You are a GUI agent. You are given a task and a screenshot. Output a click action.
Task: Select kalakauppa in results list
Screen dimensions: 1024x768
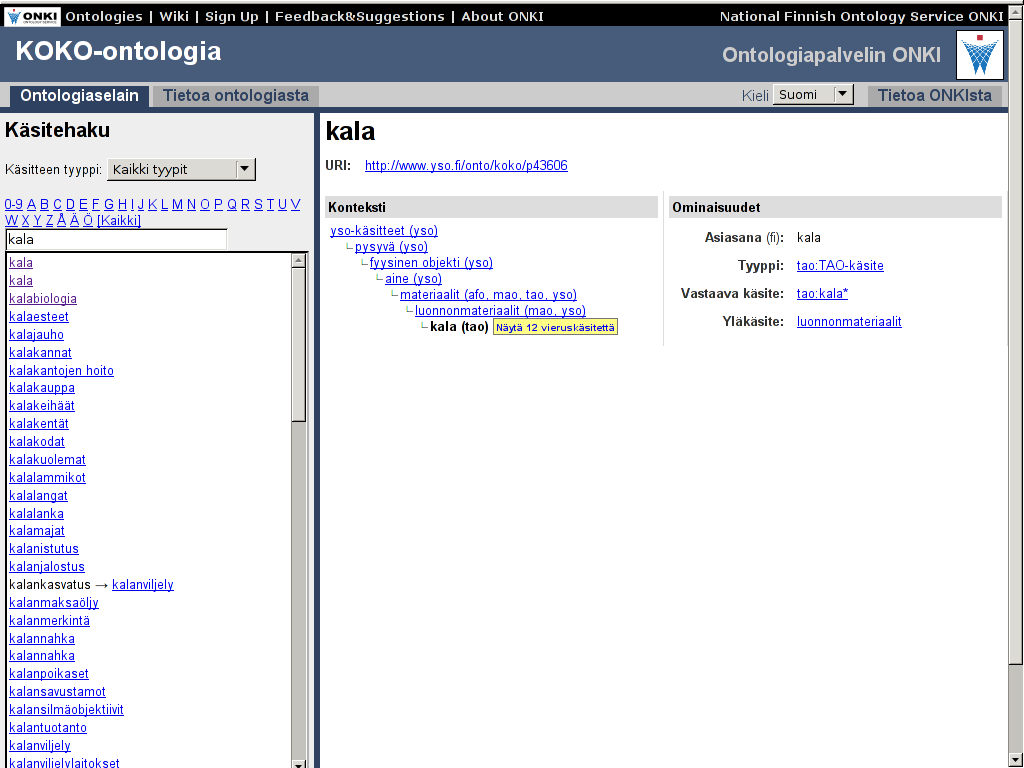(x=42, y=388)
